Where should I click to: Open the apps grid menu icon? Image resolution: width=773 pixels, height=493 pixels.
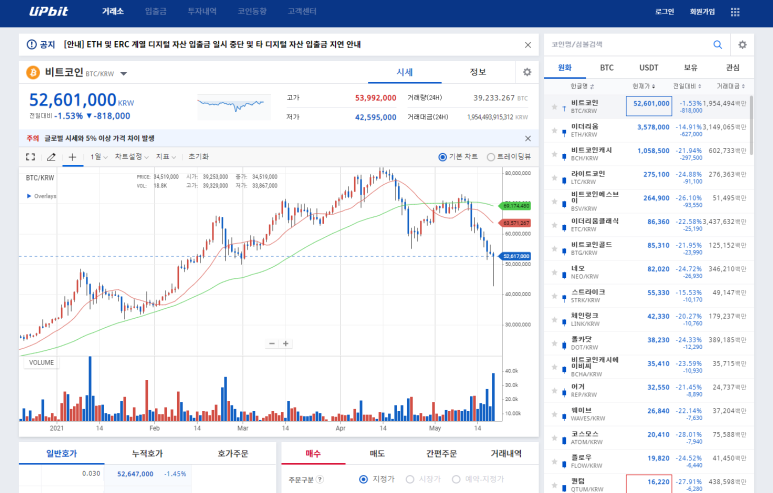coord(735,12)
